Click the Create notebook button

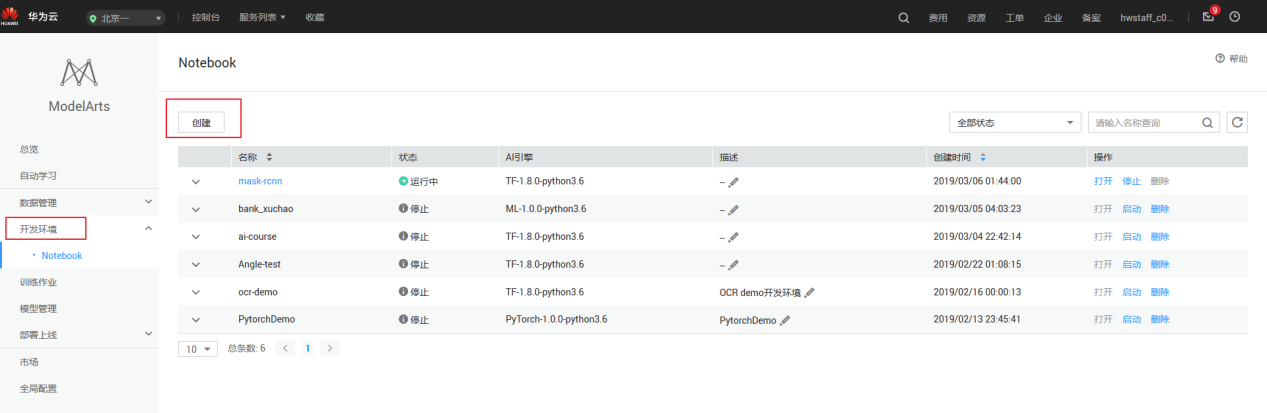[202, 123]
